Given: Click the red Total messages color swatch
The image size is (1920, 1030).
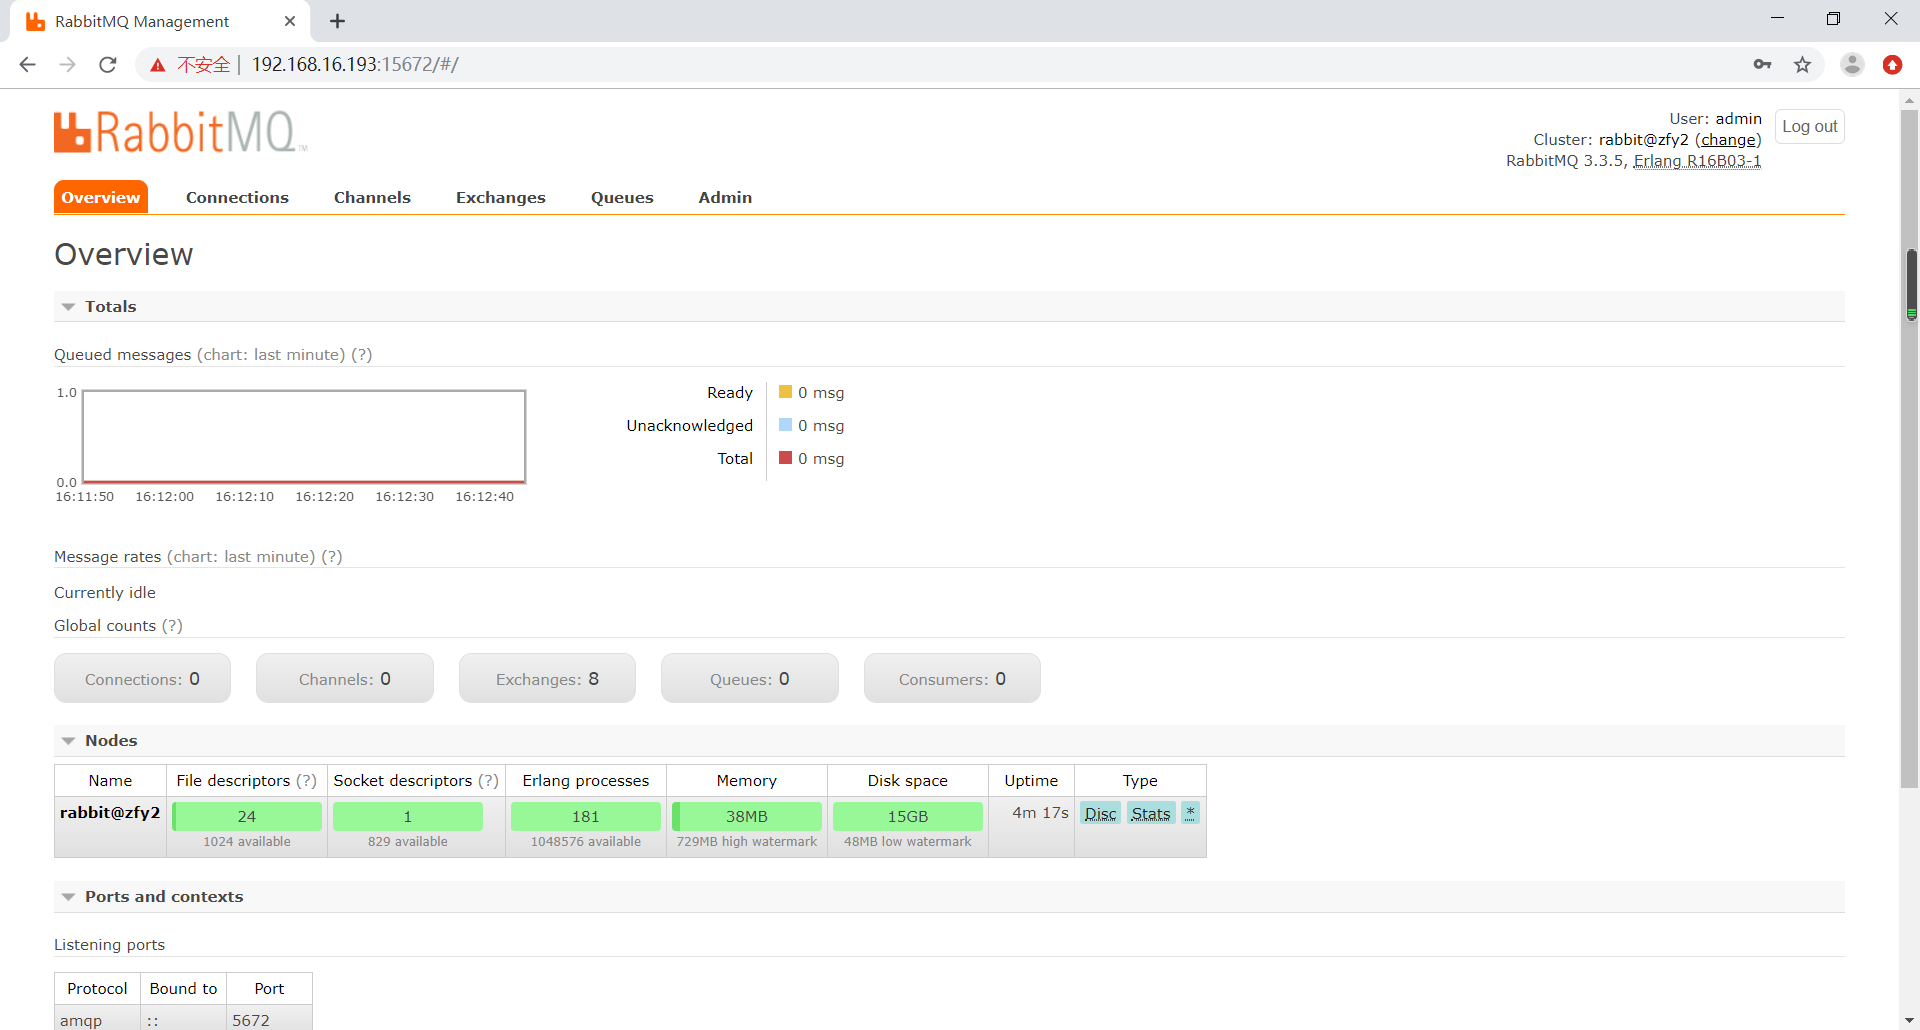Looking at the screenshot, I should coord(786,458).
